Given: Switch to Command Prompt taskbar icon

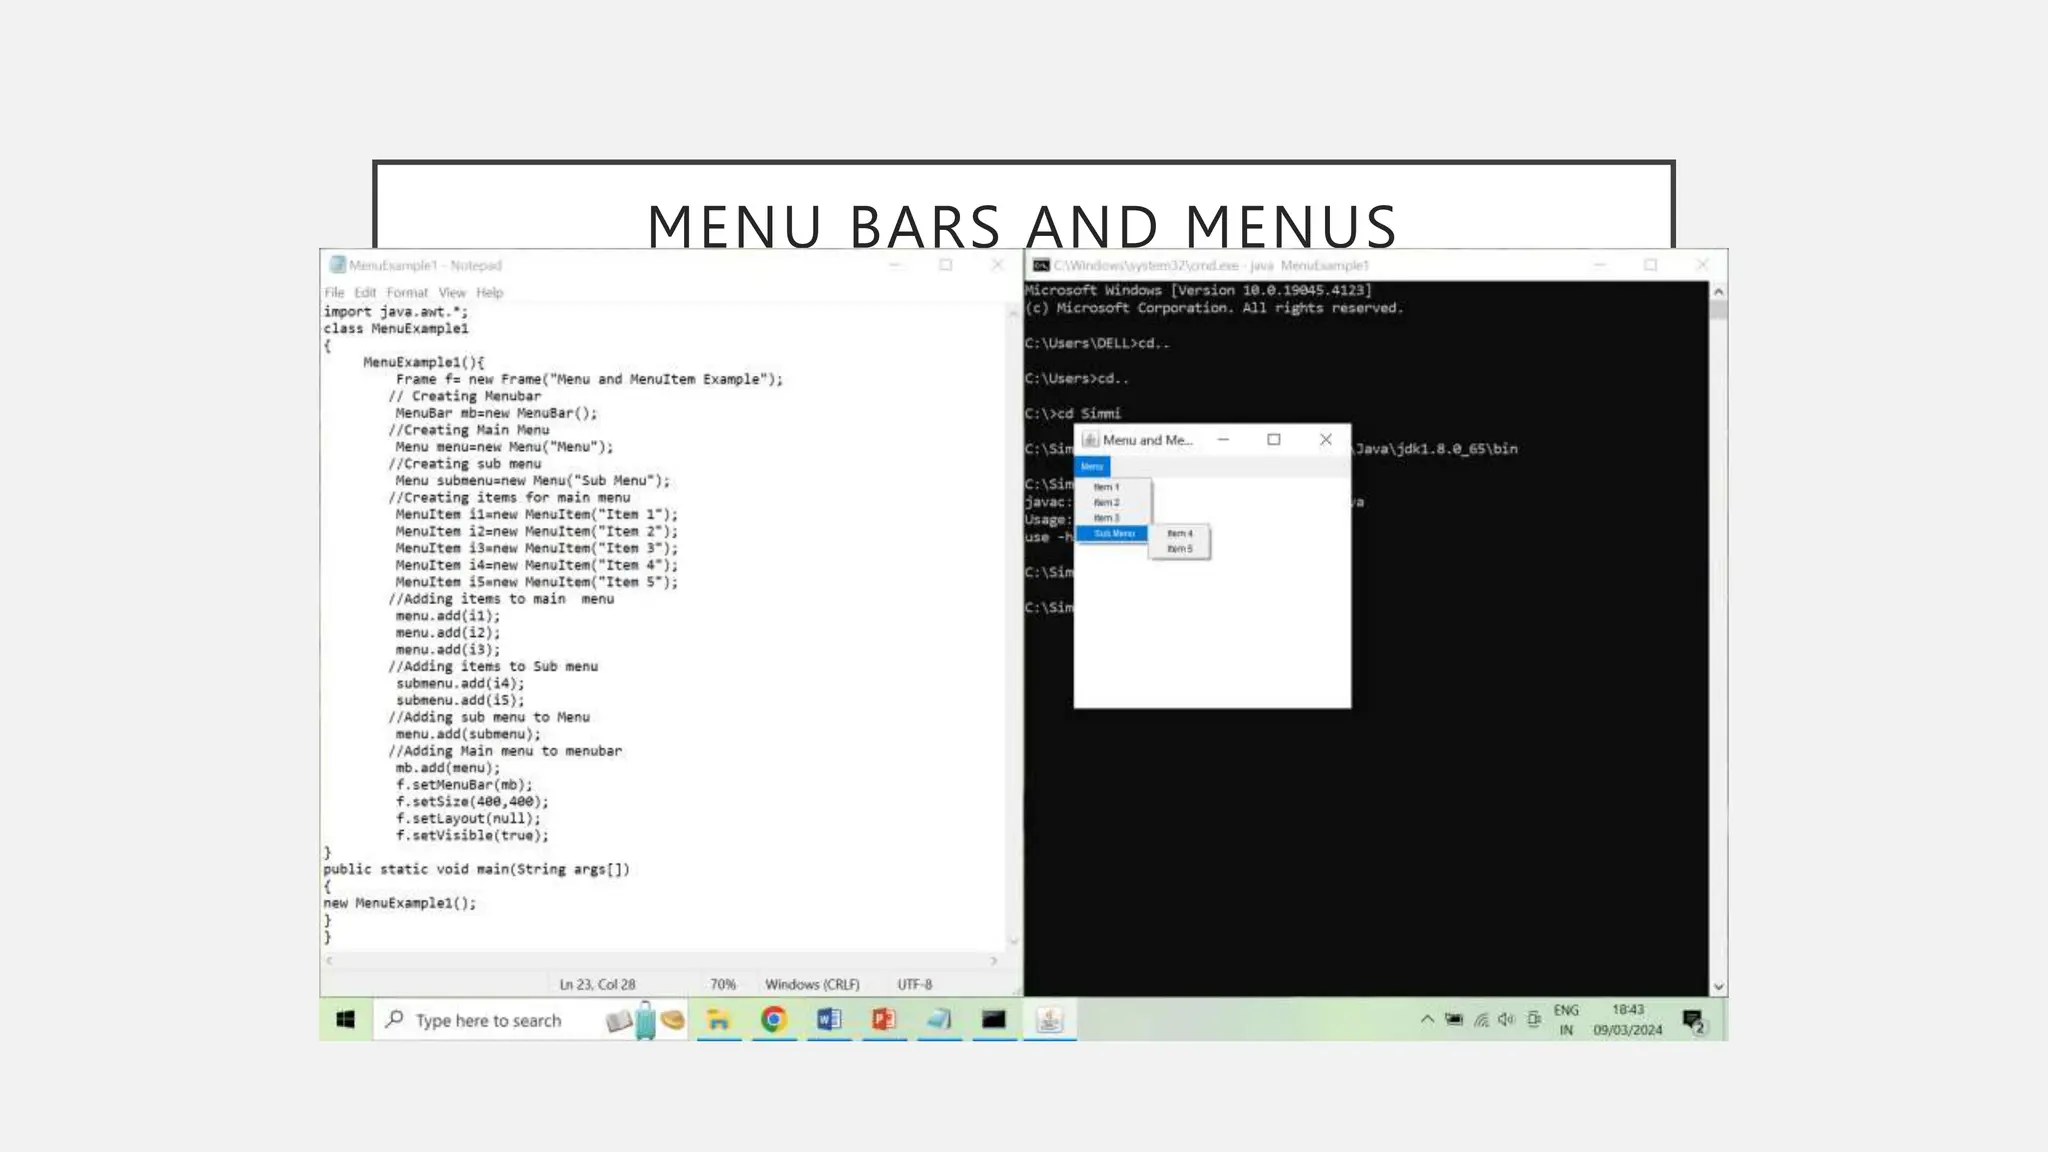Looking at the screenshot, I should click(993, 1019).
